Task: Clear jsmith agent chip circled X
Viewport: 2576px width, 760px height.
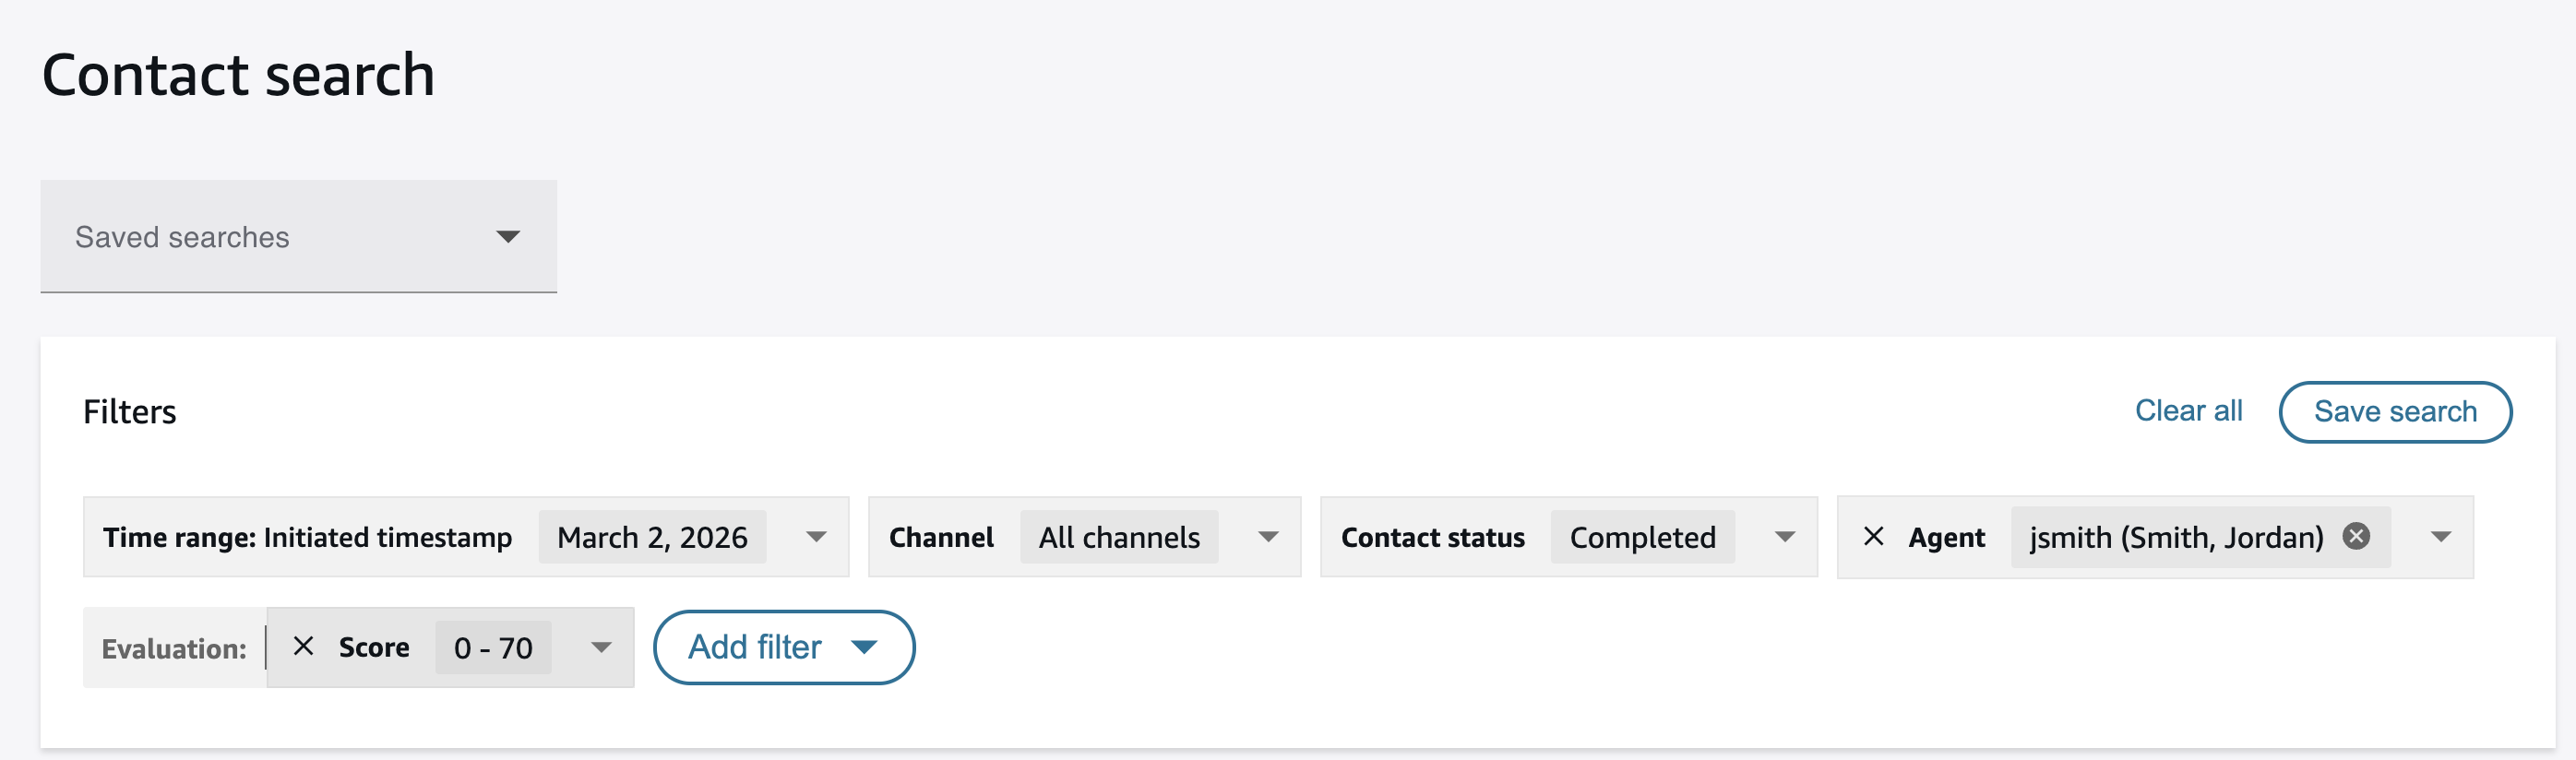Action: [2356, 537]
